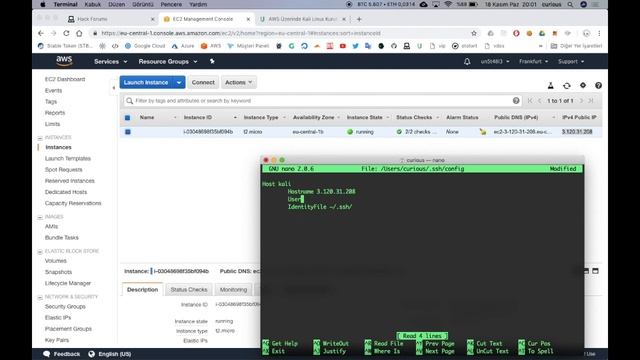Open the Actions dropdown

[x=239, y=82]
